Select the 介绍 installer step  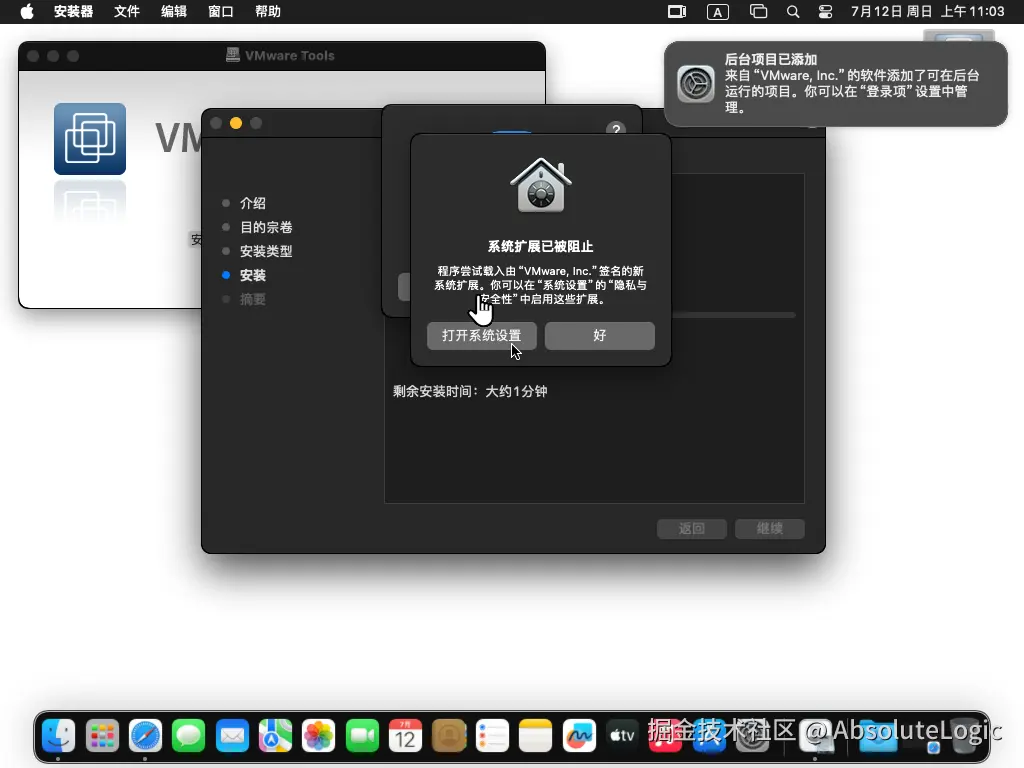coord(252,203)
